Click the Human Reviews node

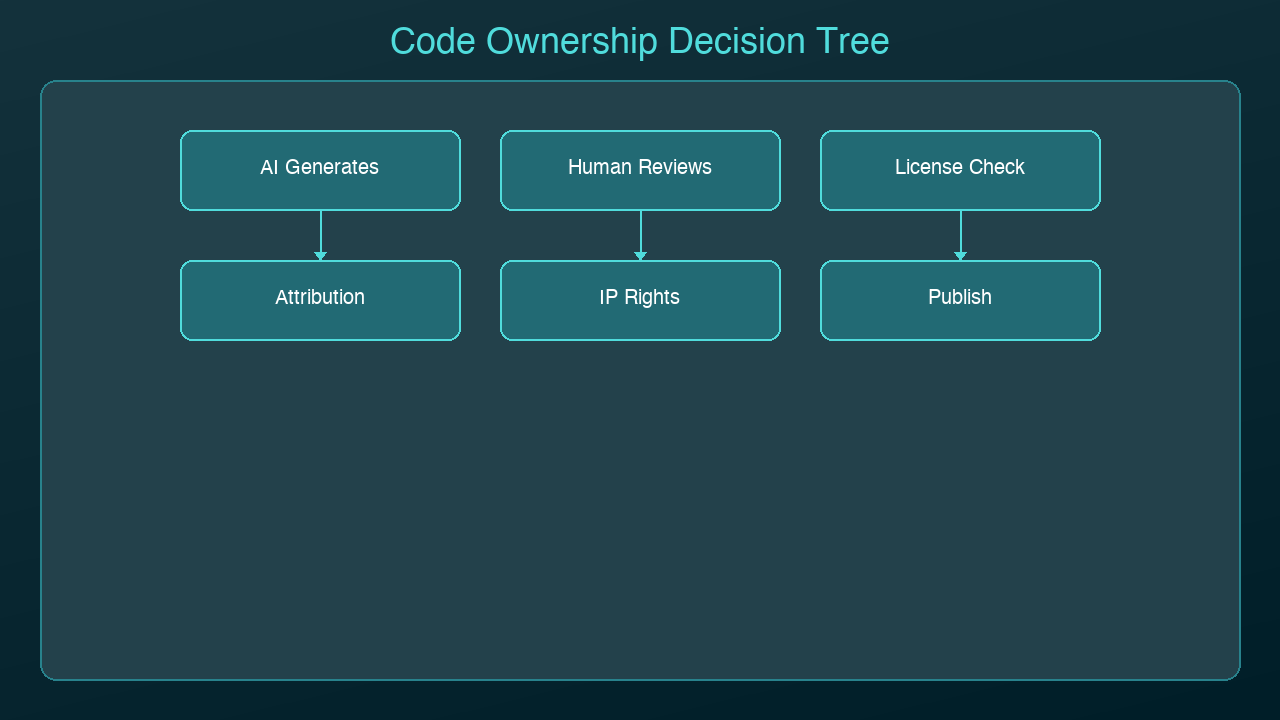point(640,170)
